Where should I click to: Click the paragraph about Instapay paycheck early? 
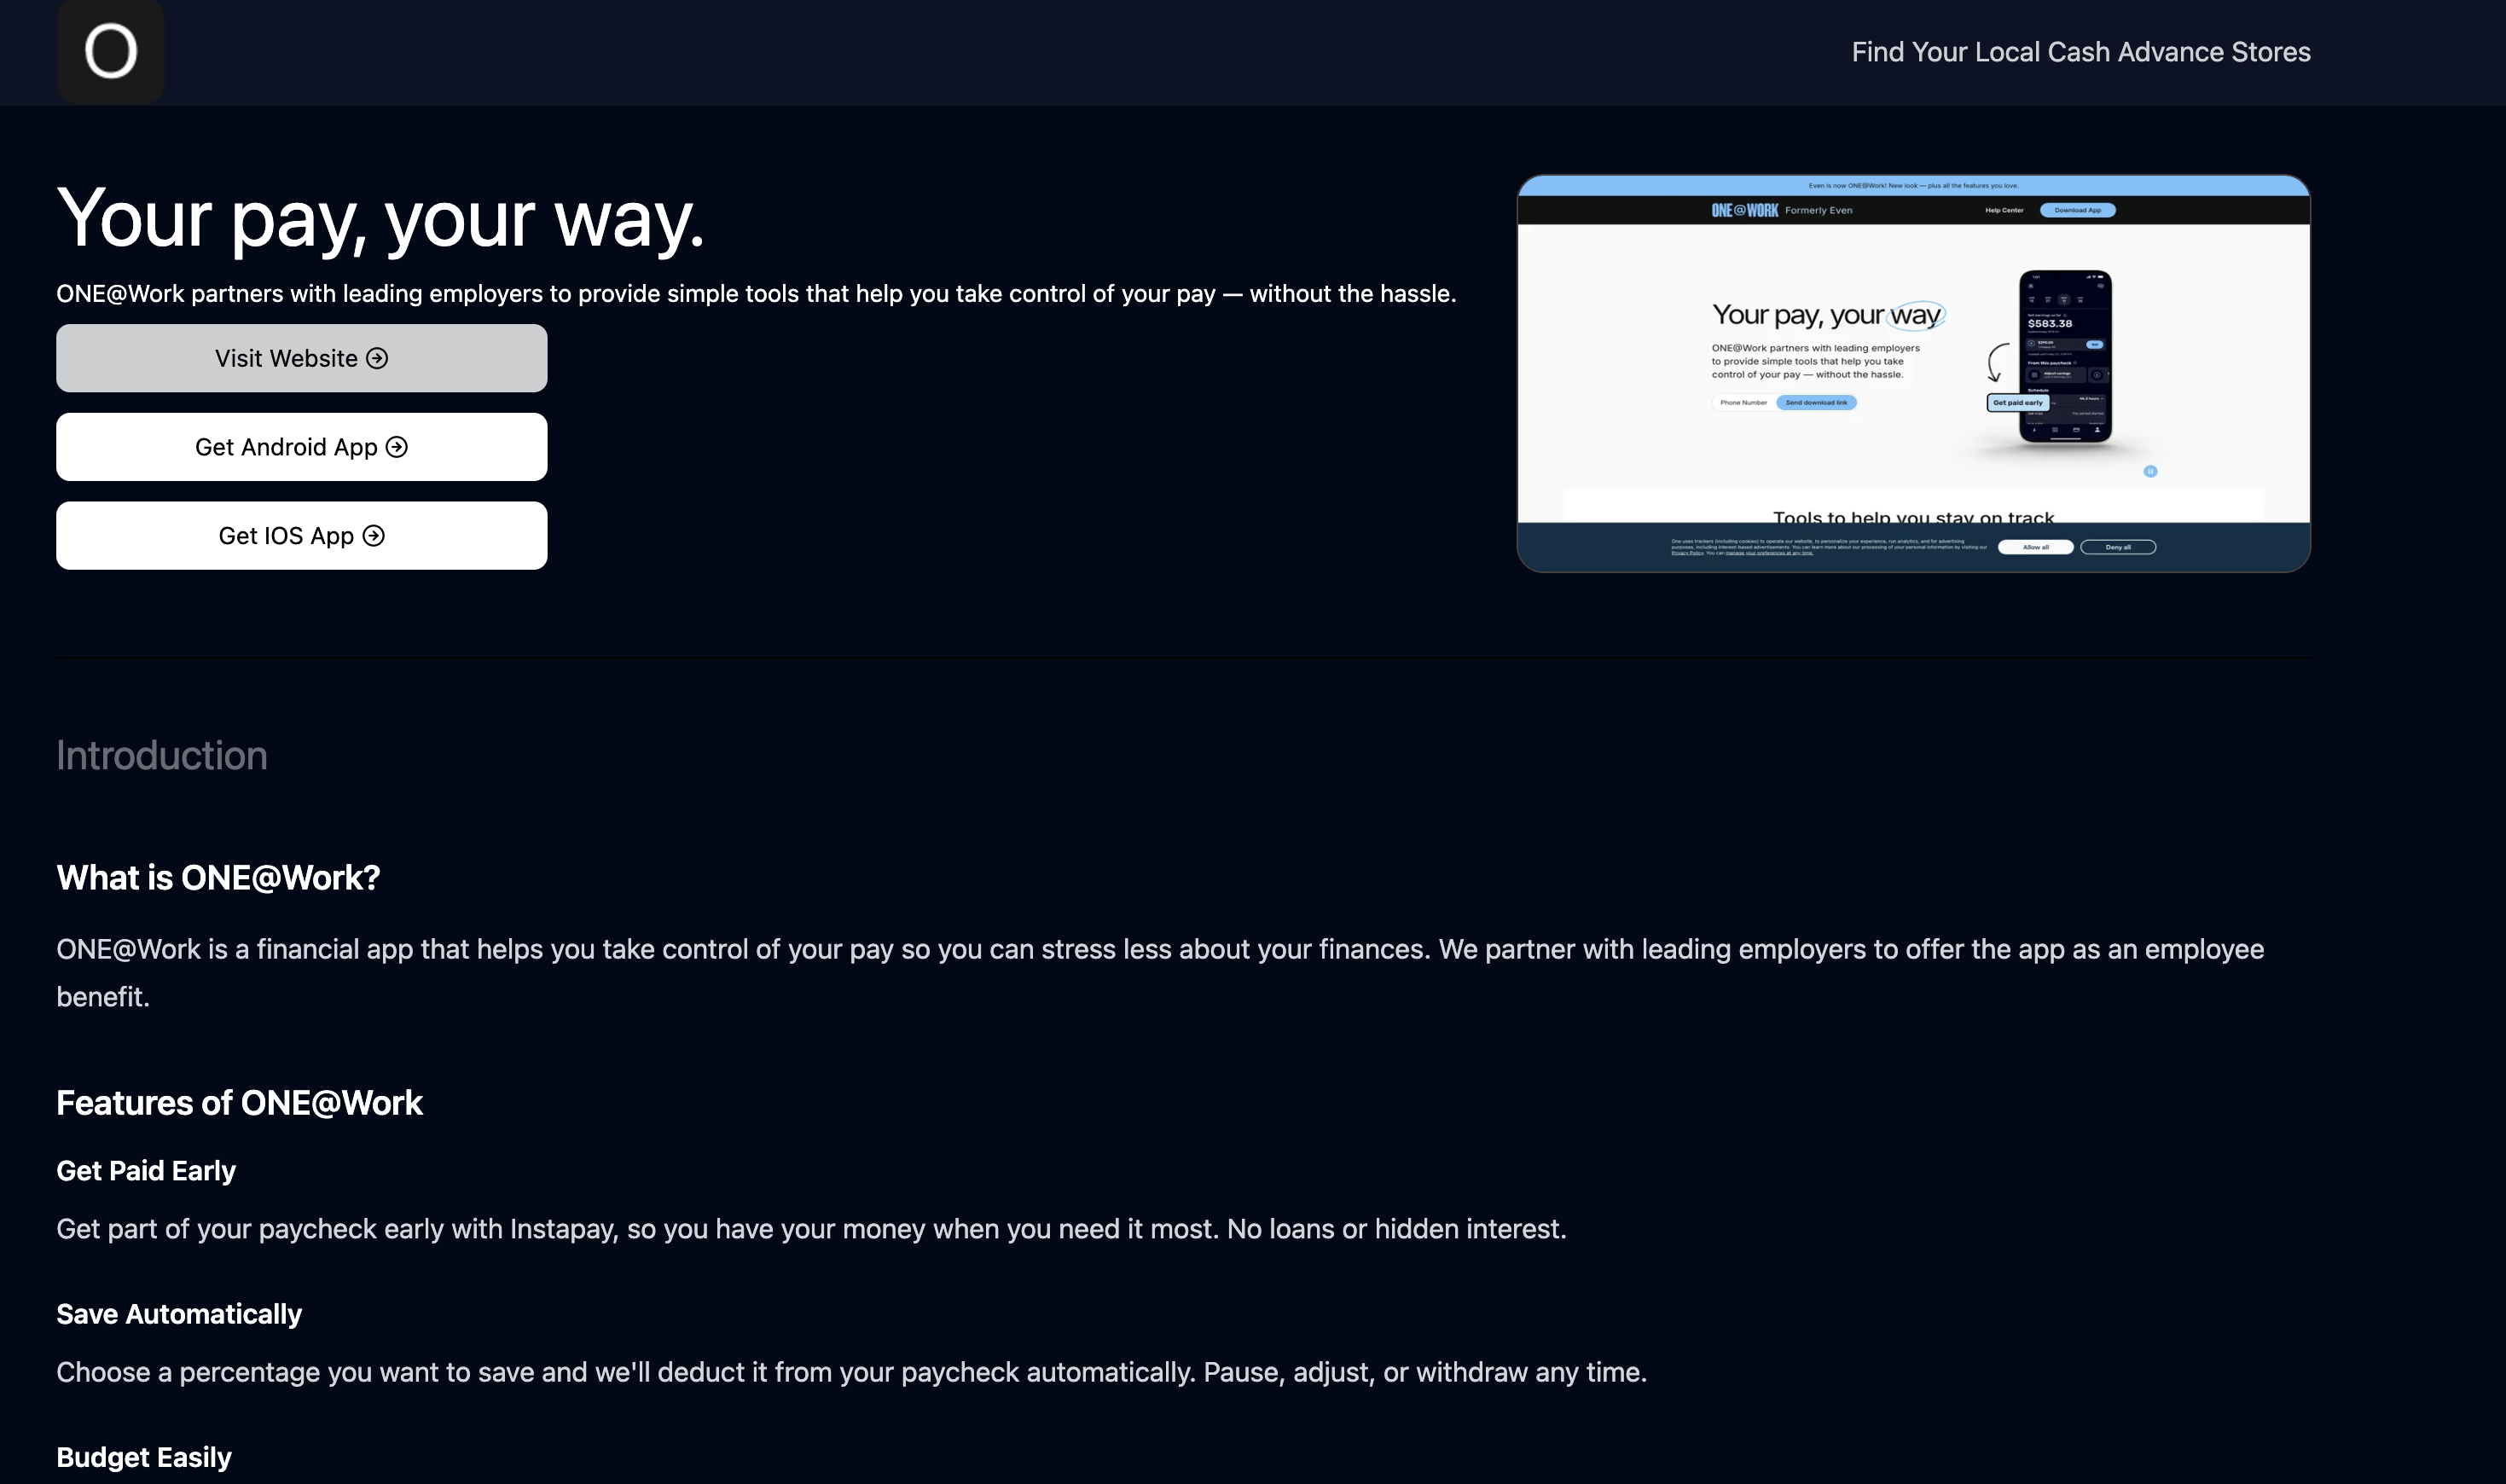[x=811, y=1229]
